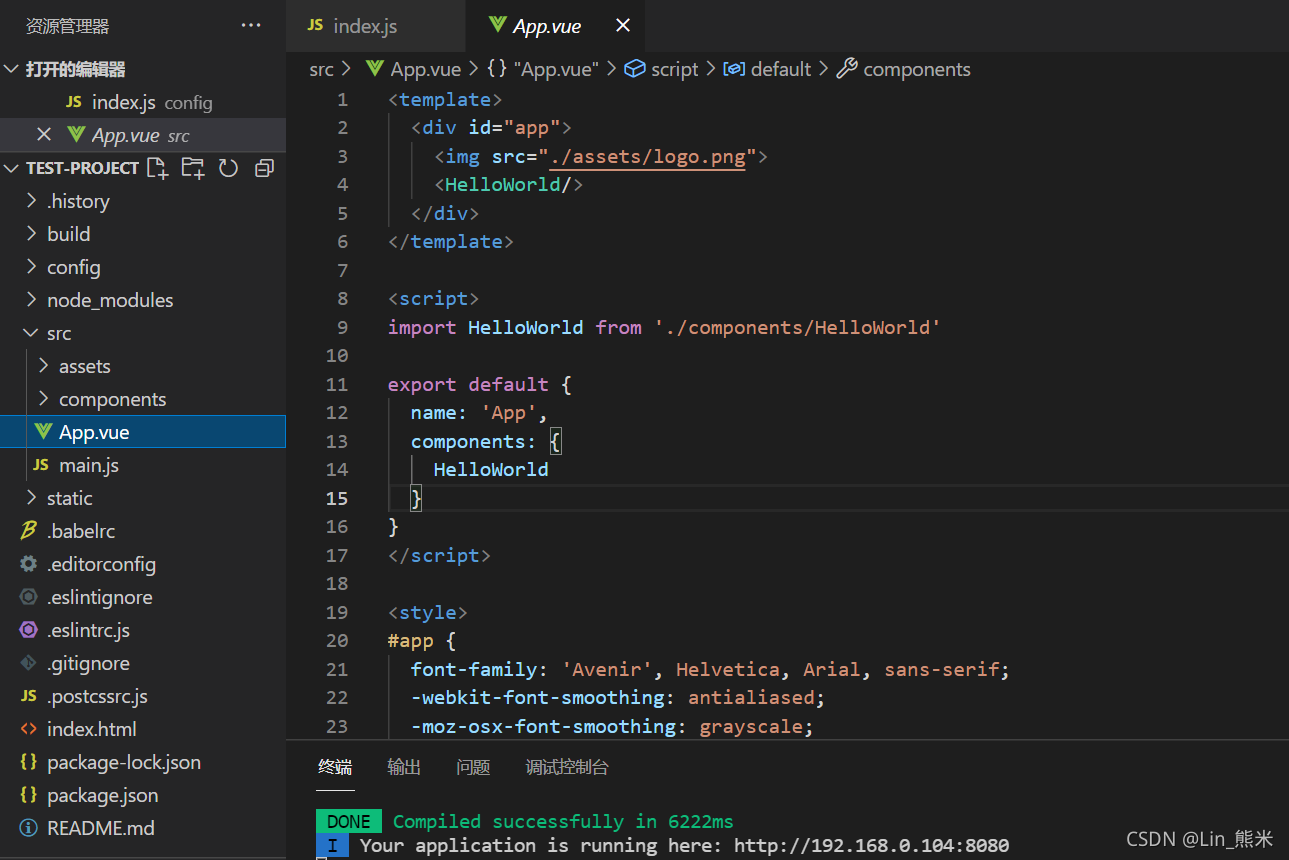Click the braces icon in breadcrumb

coord(497,69)
